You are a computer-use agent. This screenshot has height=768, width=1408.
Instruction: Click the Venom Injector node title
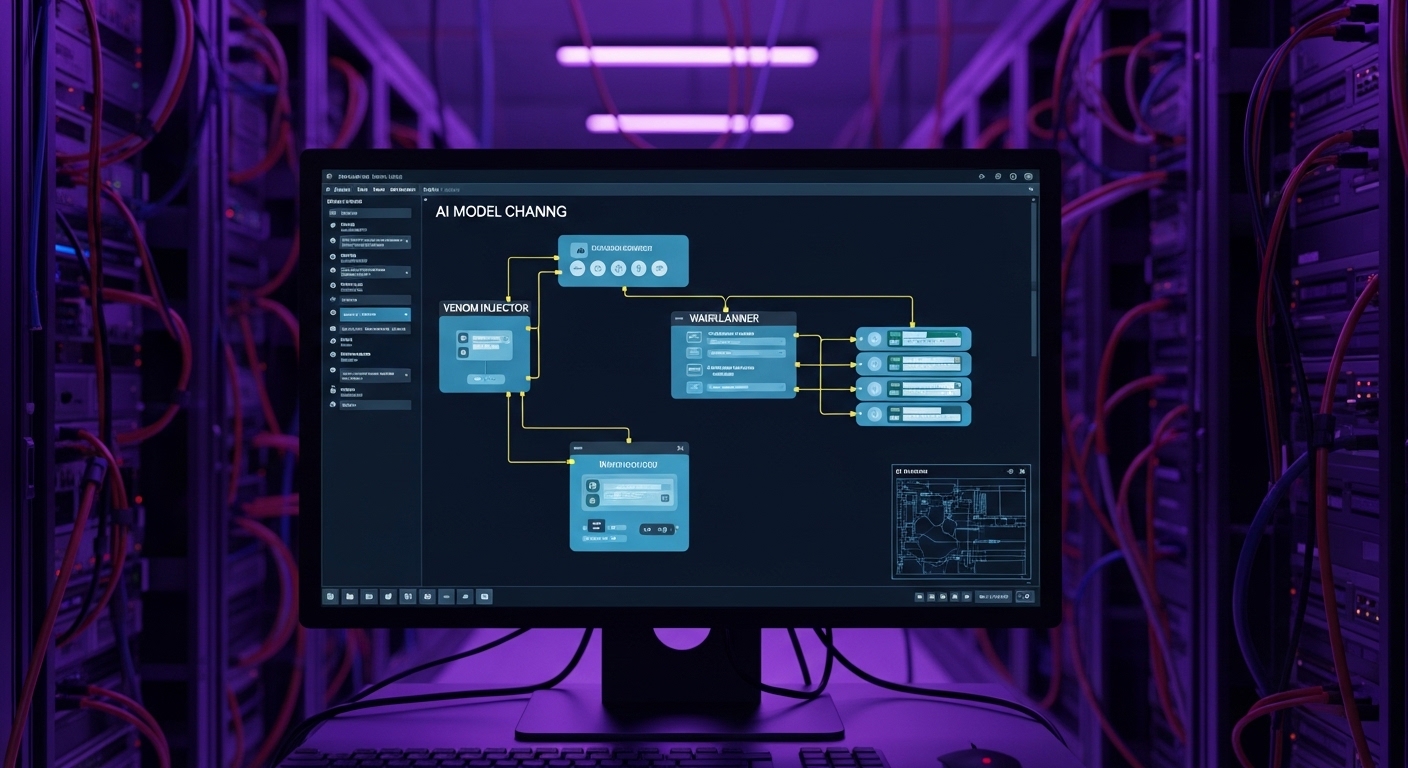click(x=487, y=308)
